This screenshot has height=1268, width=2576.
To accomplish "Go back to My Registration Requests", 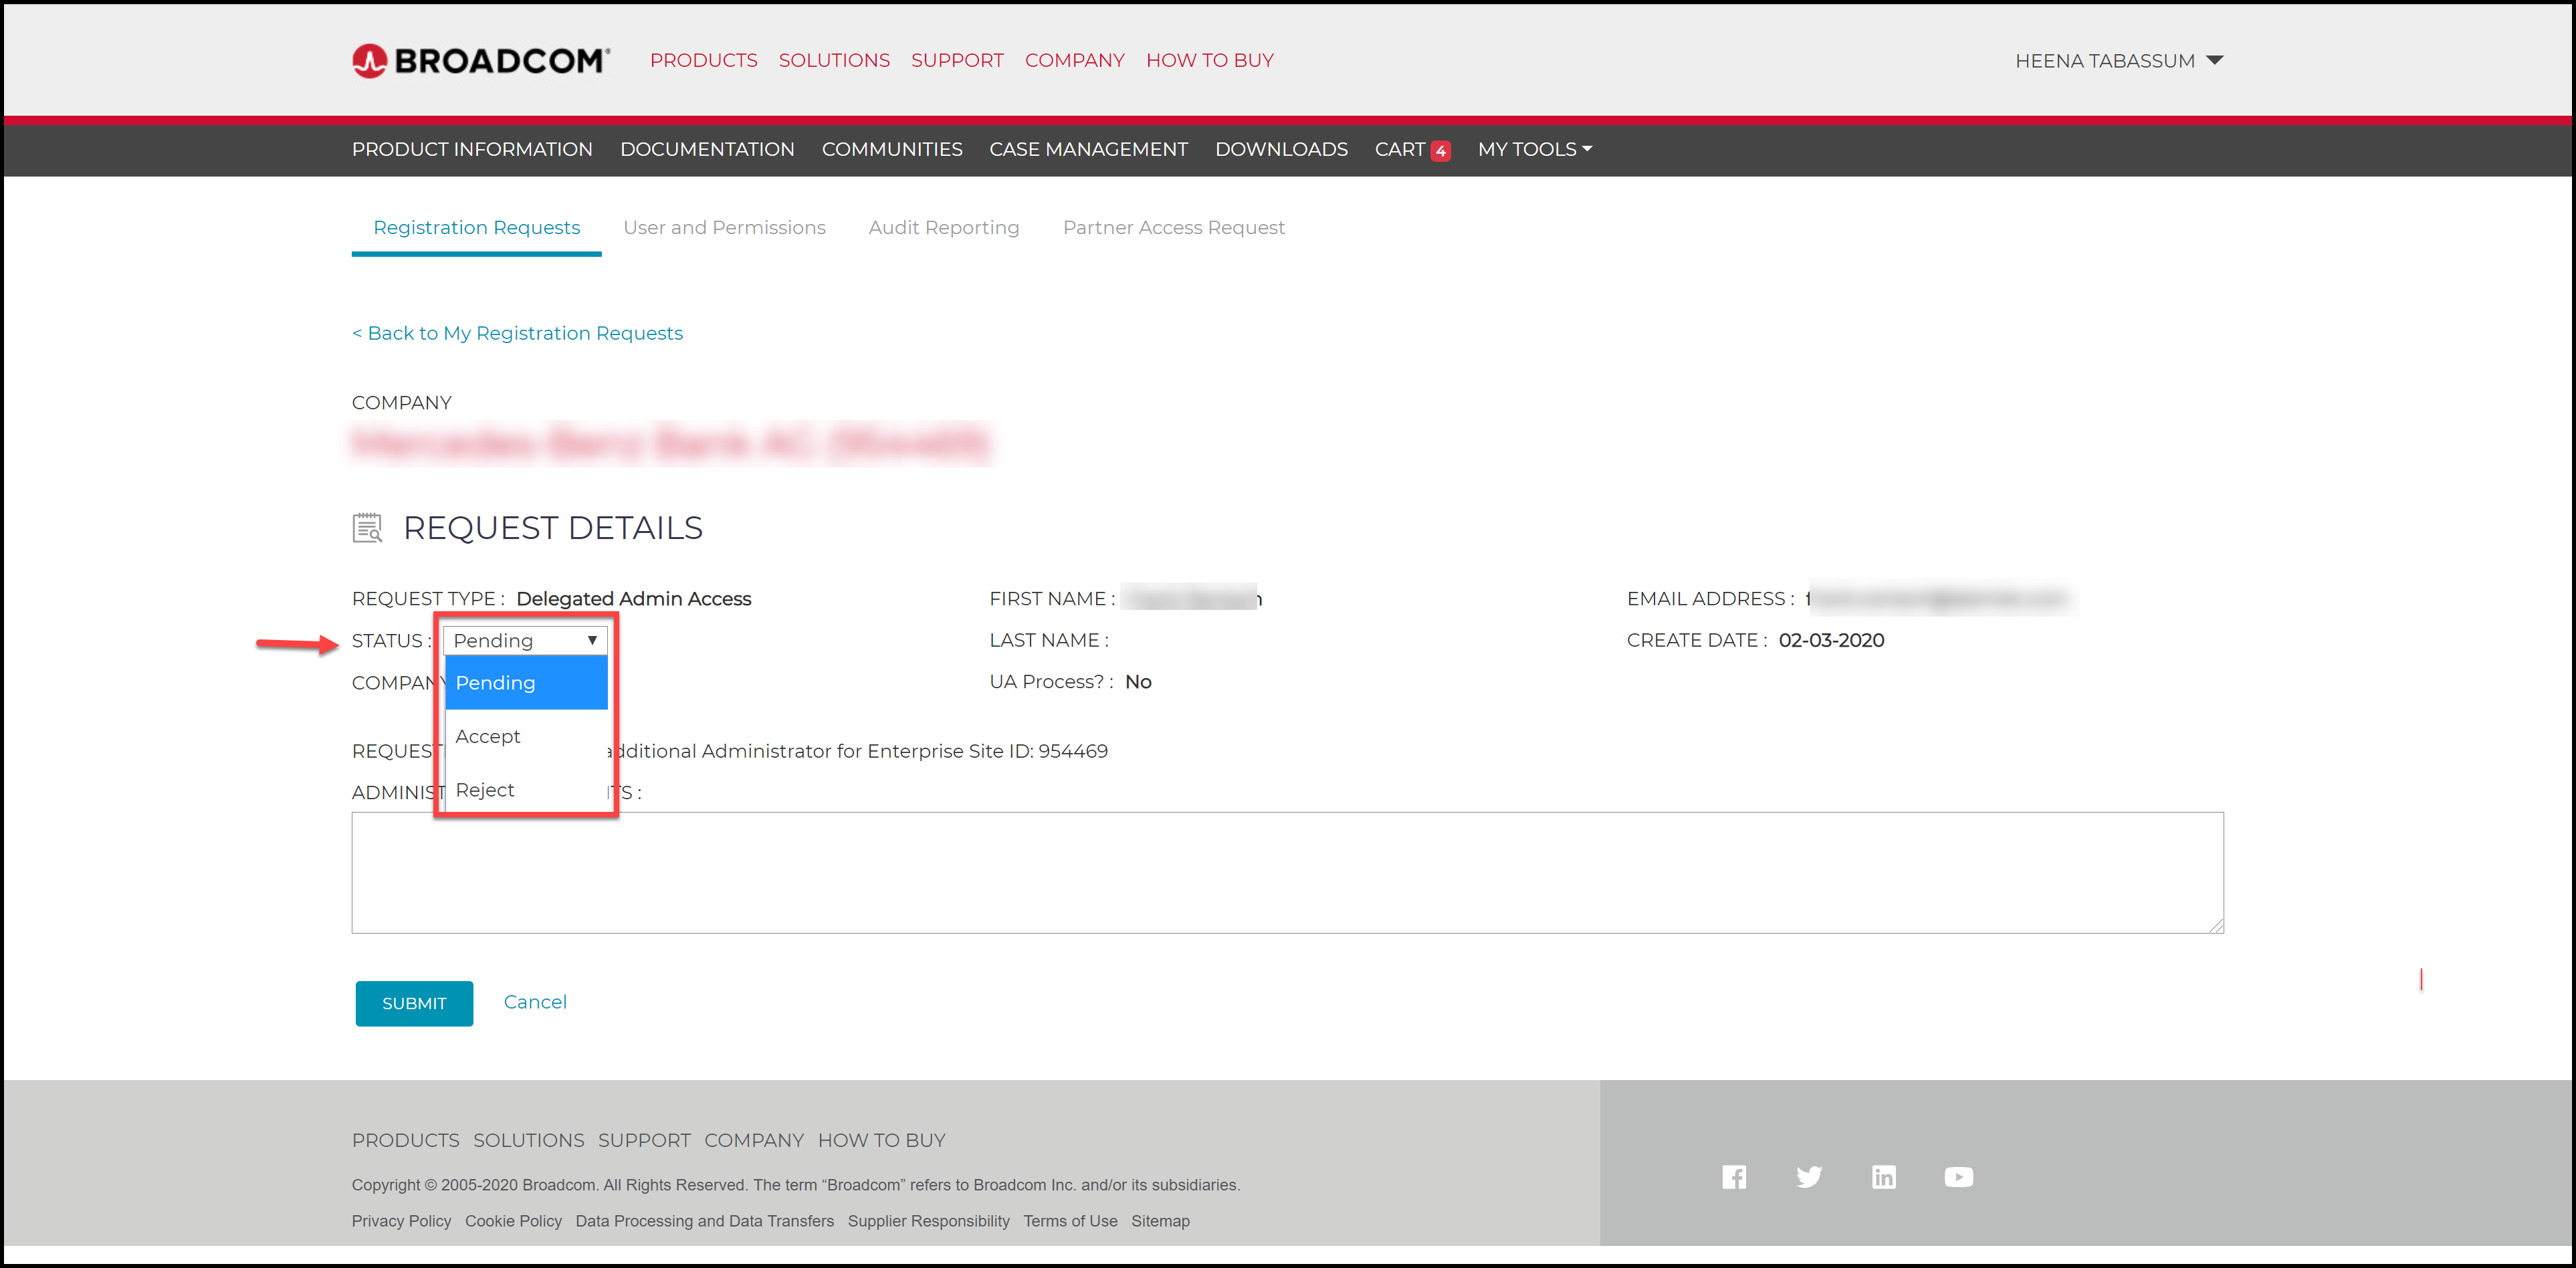I will [517, 333].
